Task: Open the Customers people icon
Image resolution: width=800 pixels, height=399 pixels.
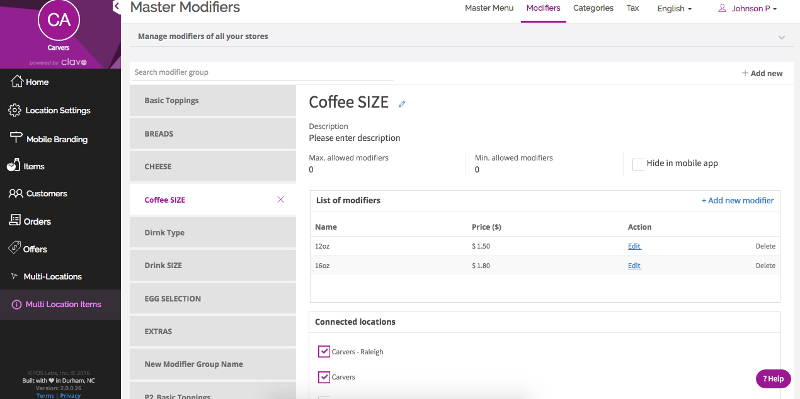Action: [16, 193]
